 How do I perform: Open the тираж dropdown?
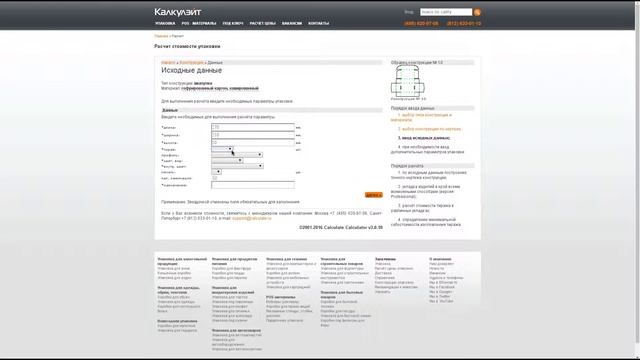point(222,149)
